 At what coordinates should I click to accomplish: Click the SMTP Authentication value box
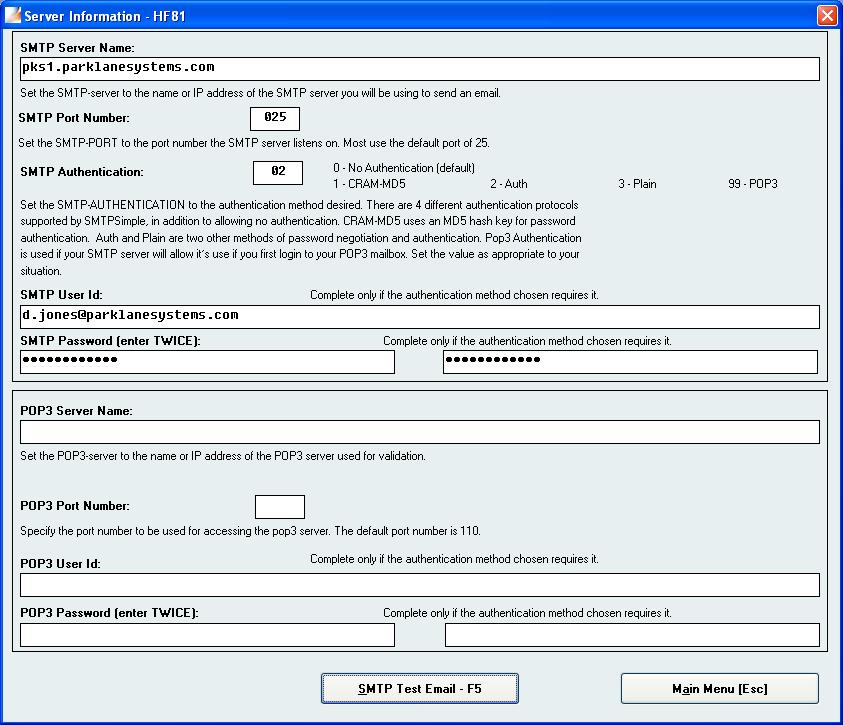(278, 172)
